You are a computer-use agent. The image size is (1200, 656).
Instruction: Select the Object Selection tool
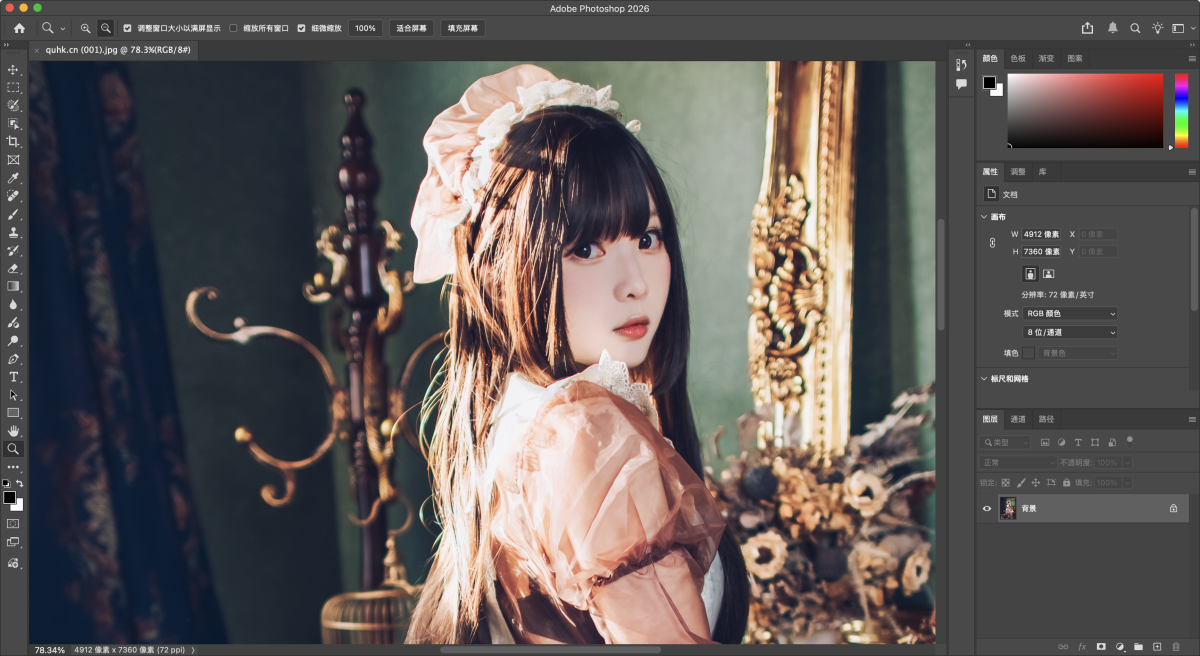(x=14, y=124)
